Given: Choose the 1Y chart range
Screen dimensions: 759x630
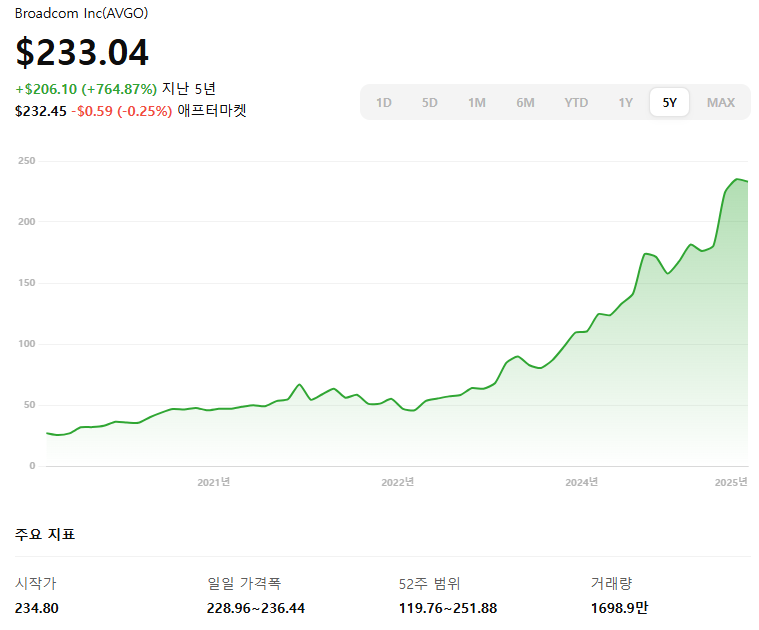Looking at the screenshot, I should 625,103.
